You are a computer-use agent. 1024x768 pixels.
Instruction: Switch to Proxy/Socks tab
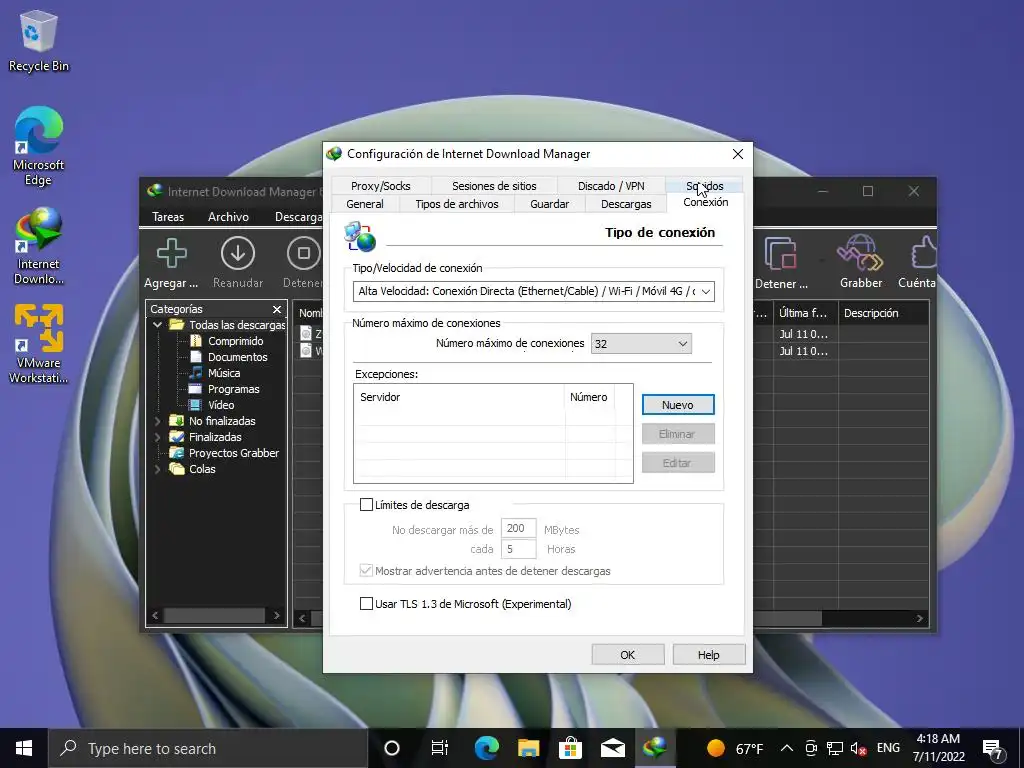(x=381, y=185)
